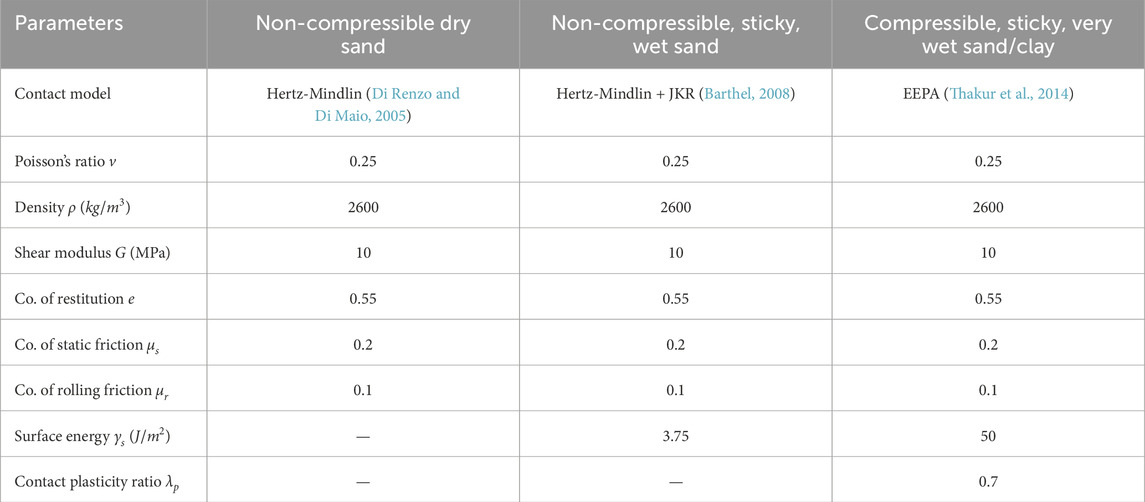Select the Co. of restitution label
Screen dimensions: 1145x502
pyautogui.click(x=79, y=297)
